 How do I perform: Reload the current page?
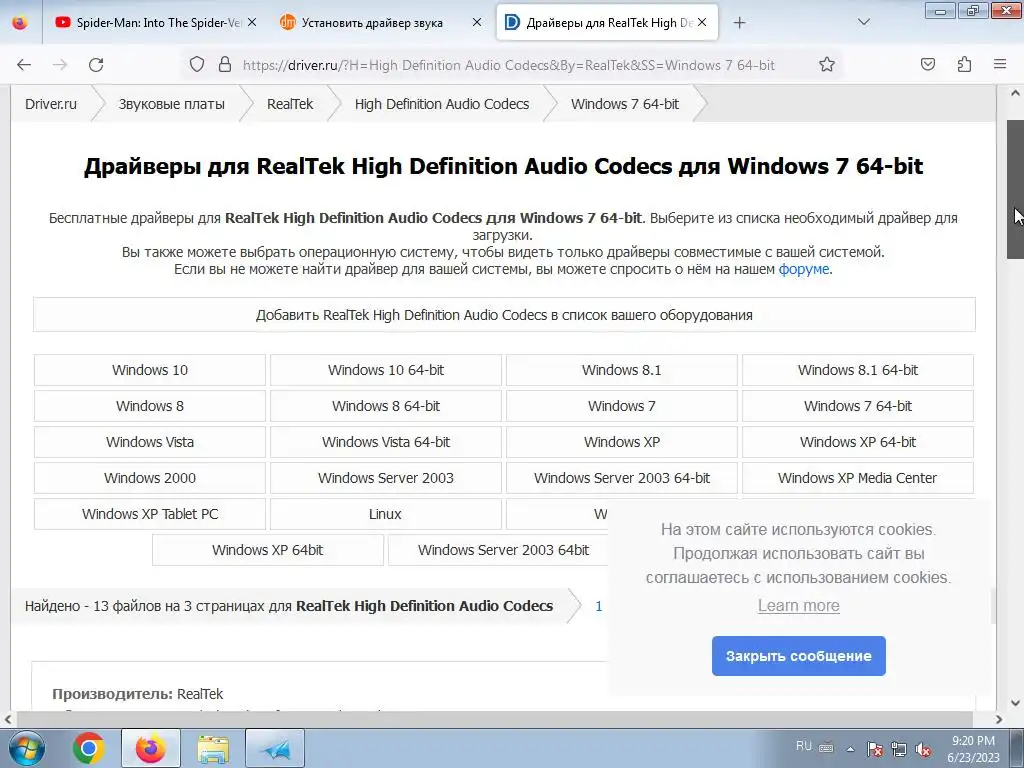(x=96, y=65)
